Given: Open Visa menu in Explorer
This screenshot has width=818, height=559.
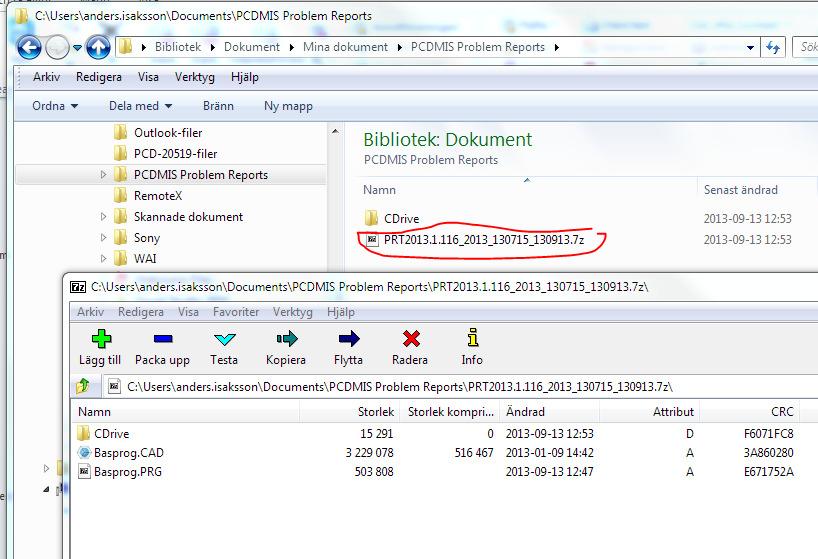Looking at the screenshot, I should click(148, 77).
